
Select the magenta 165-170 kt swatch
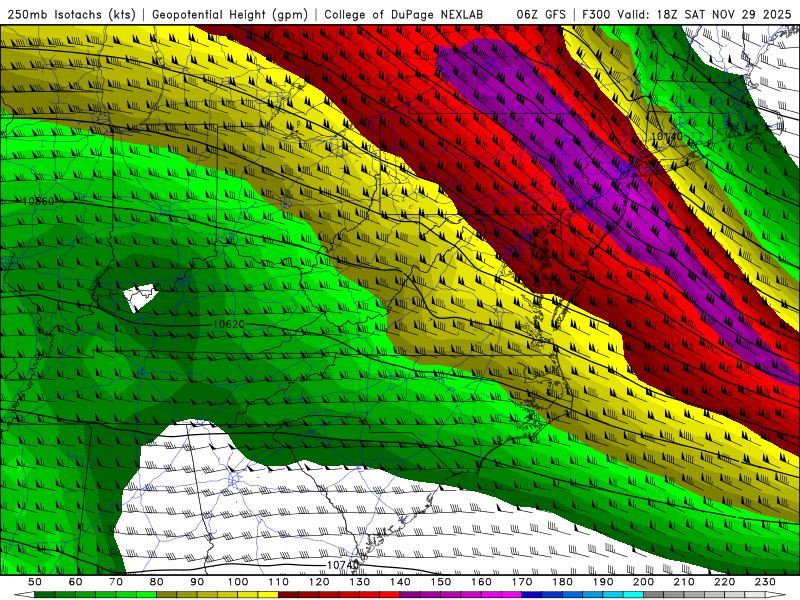coord(512,595)
